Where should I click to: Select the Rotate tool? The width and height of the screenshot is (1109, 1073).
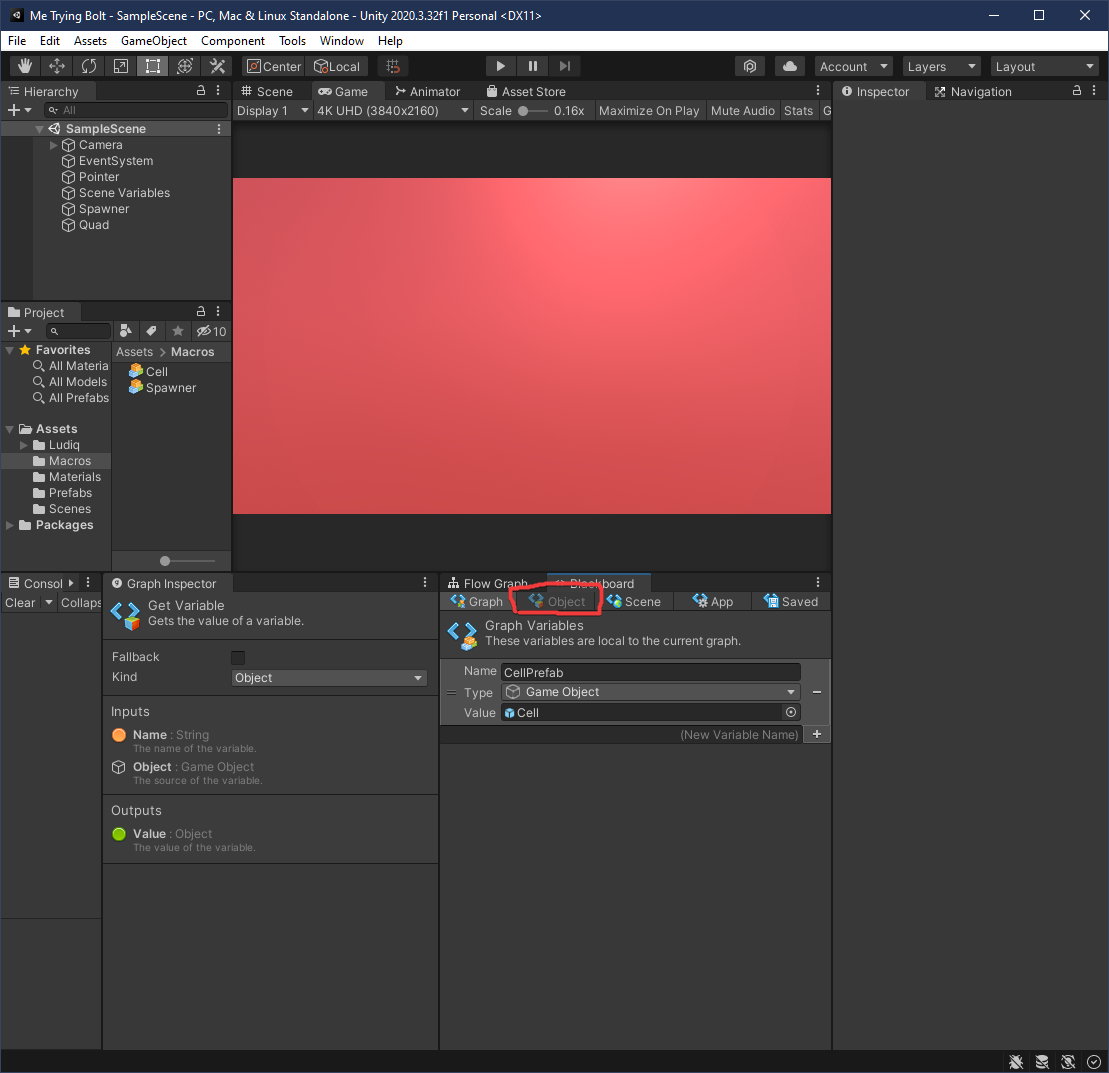(89, 66)
